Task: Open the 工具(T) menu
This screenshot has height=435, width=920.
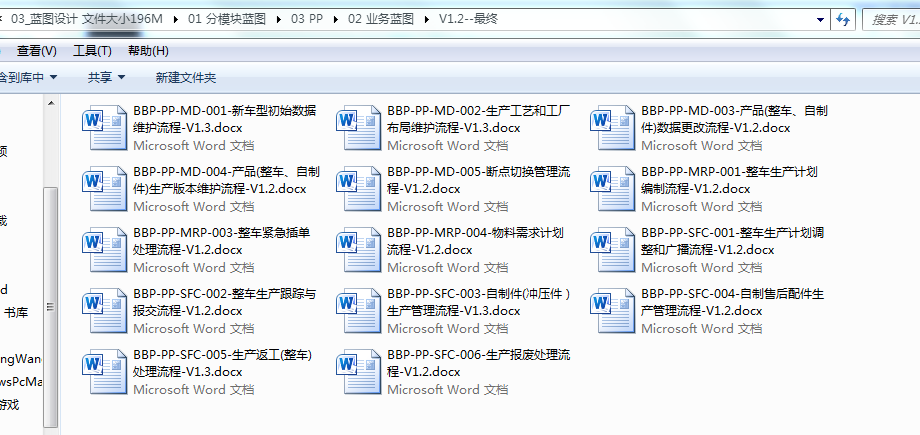Action: point(92,51)
